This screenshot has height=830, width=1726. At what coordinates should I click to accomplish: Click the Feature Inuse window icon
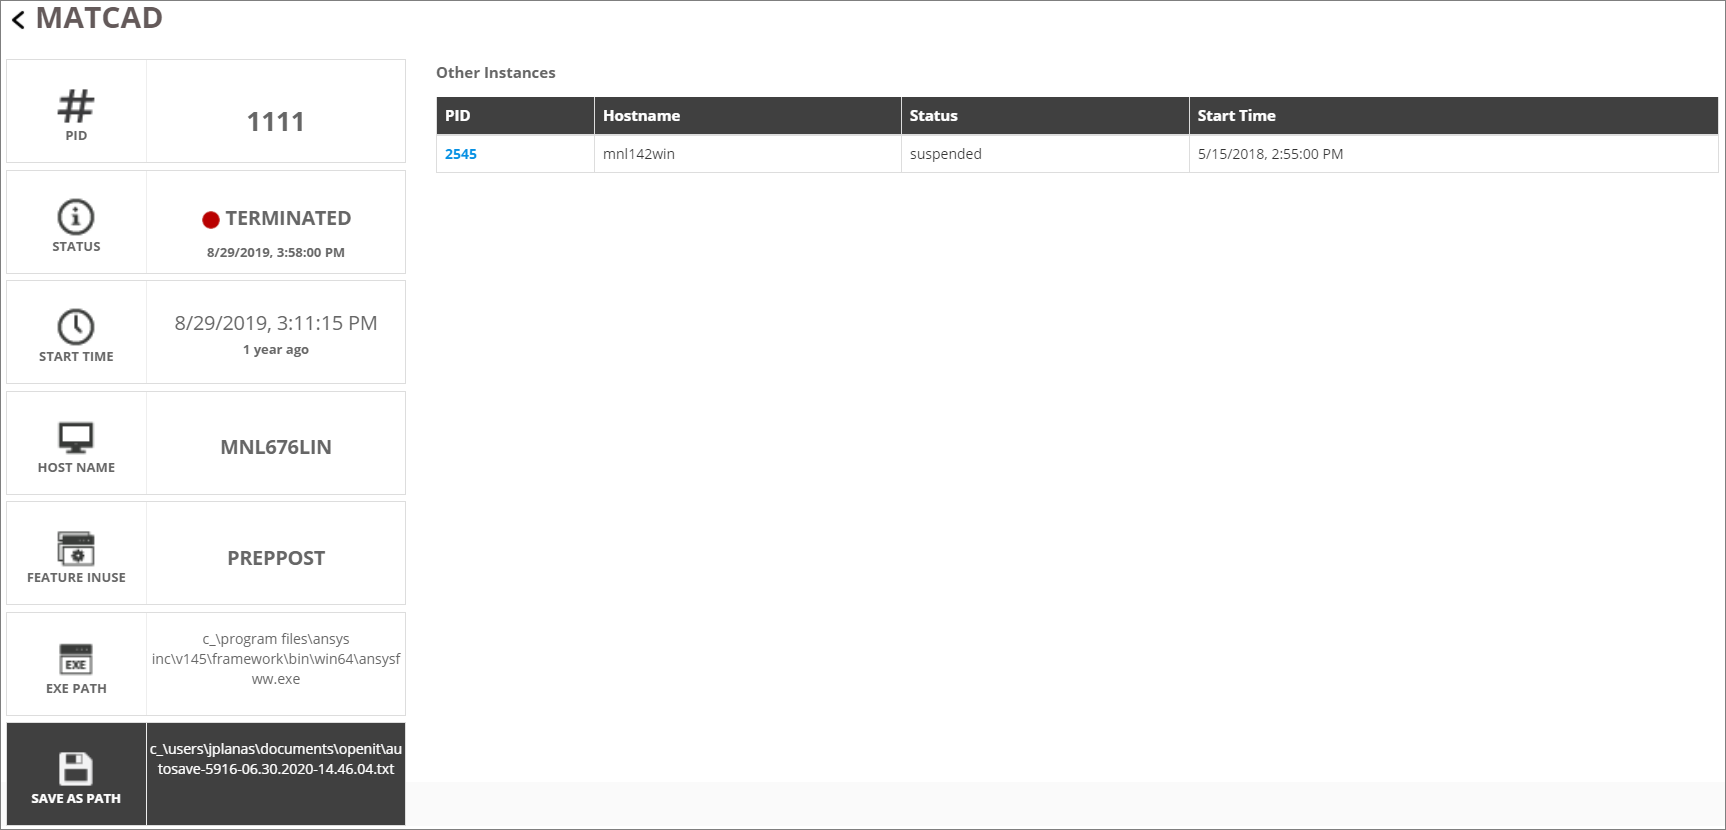coord(76,548)
